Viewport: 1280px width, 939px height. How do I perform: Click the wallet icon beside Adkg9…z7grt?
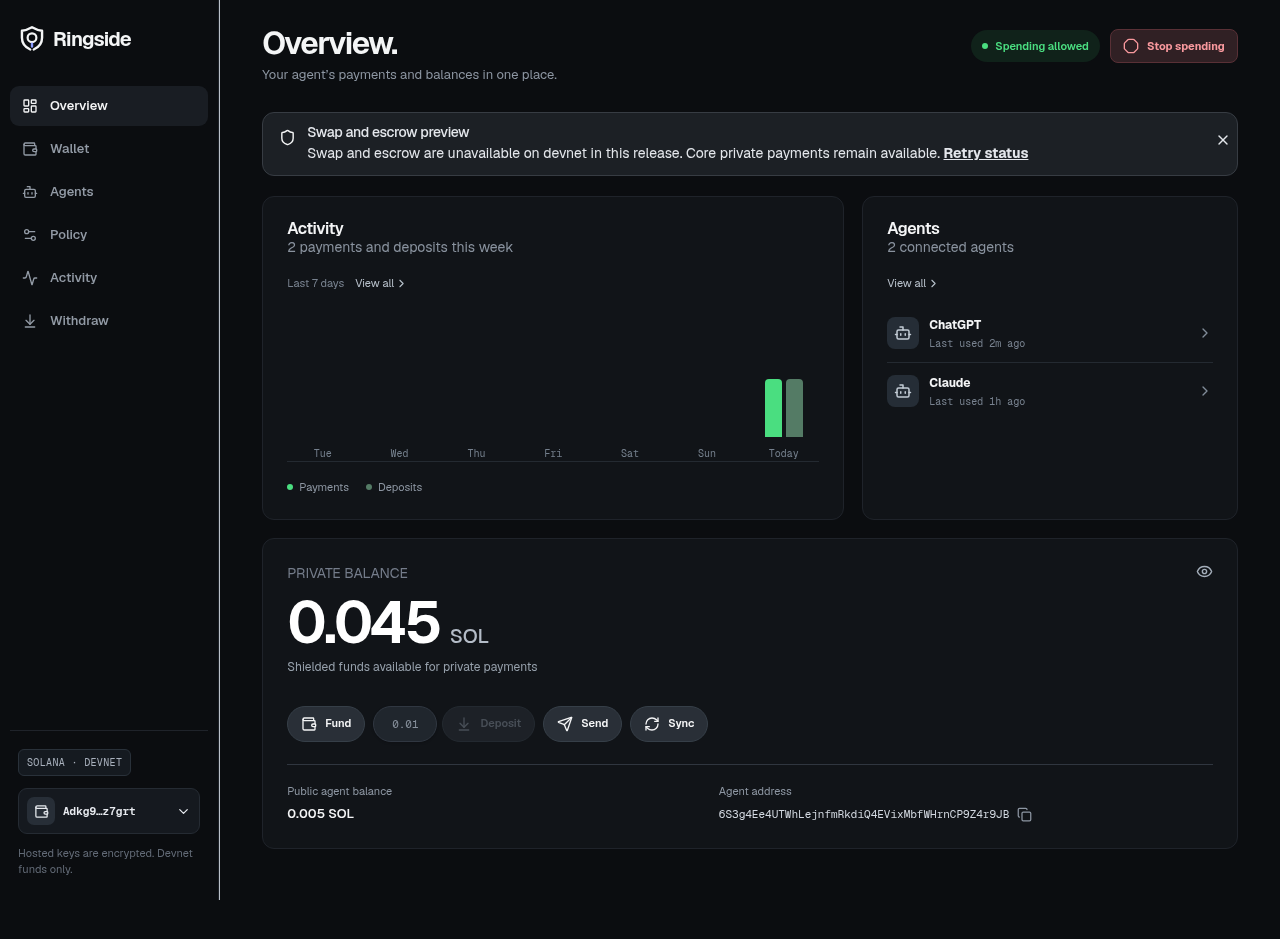point(41,811)
